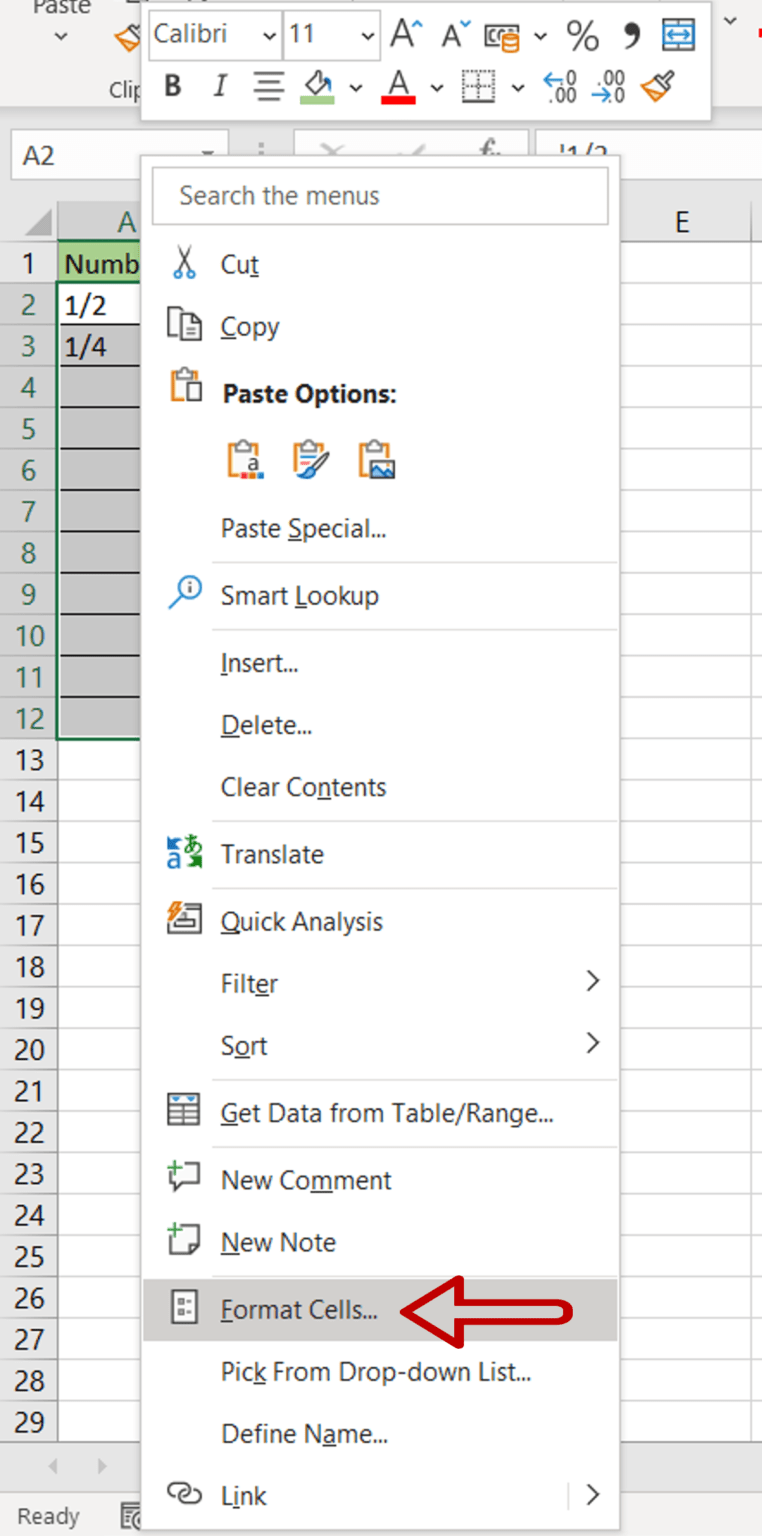Click the Decrease Decimal icon

point(610,88)
